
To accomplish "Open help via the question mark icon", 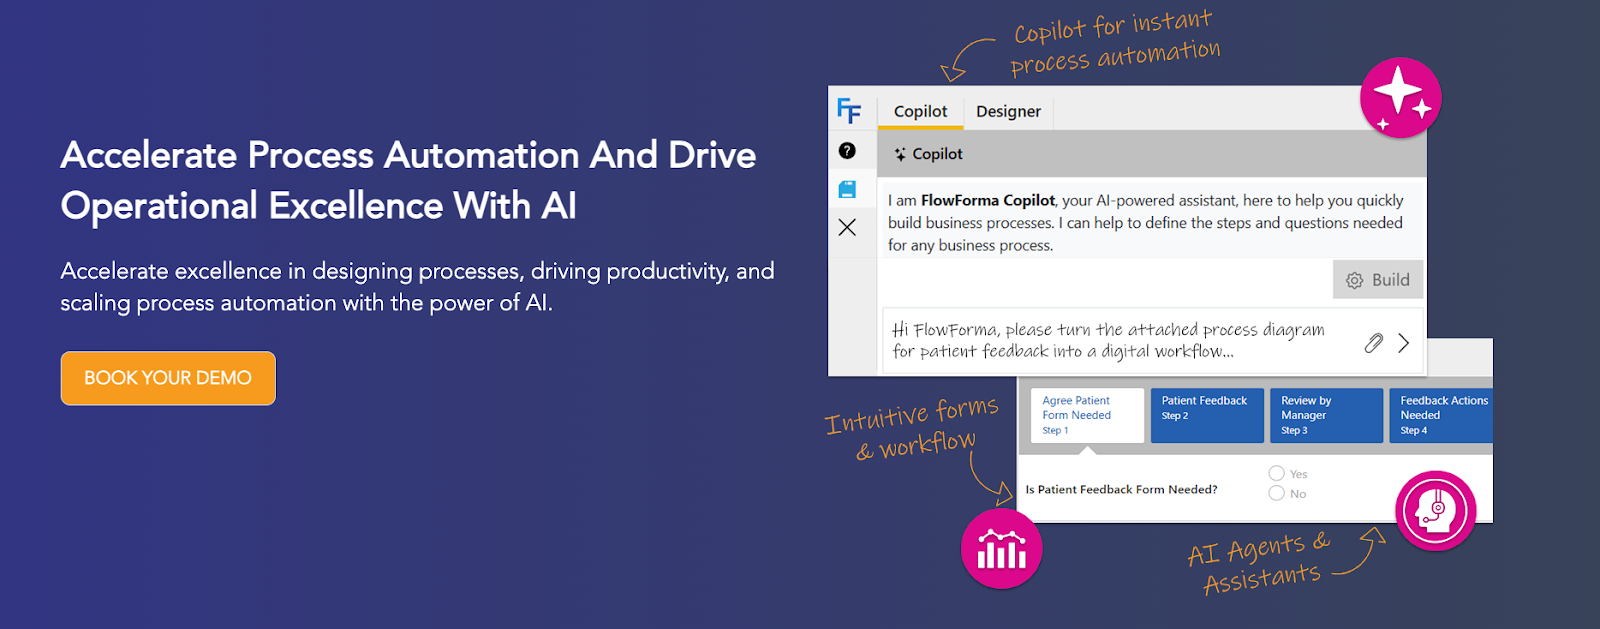I will coord(847,151).
